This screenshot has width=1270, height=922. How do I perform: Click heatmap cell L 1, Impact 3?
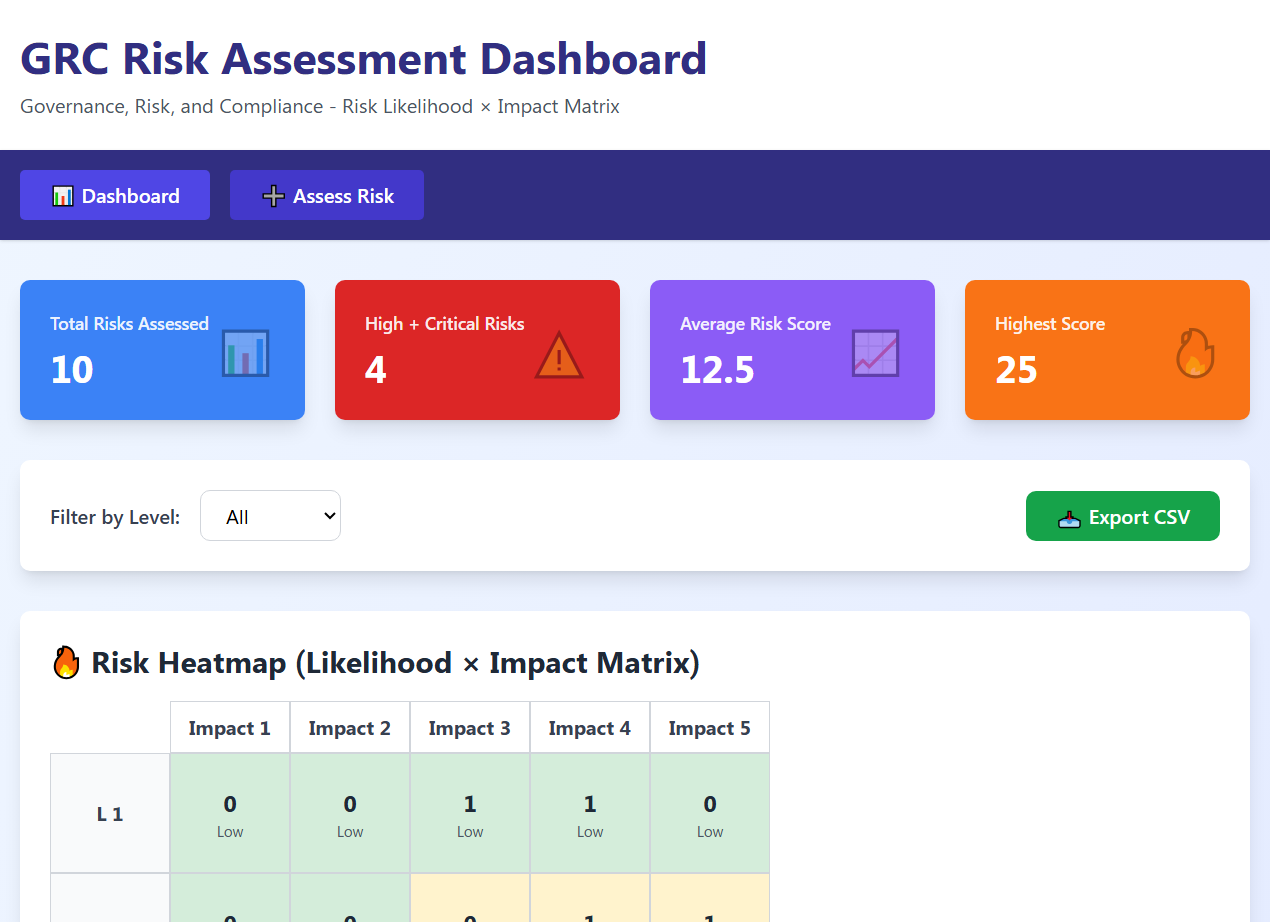(470, 813)
